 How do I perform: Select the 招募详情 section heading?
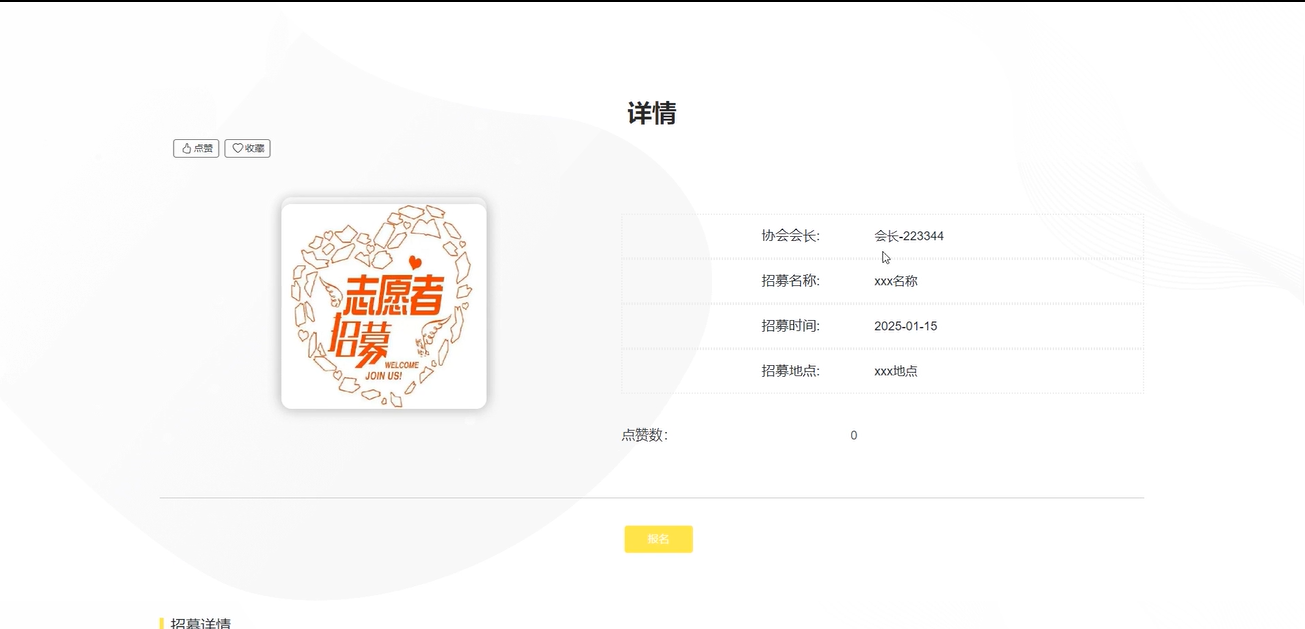tap(201, 623)
